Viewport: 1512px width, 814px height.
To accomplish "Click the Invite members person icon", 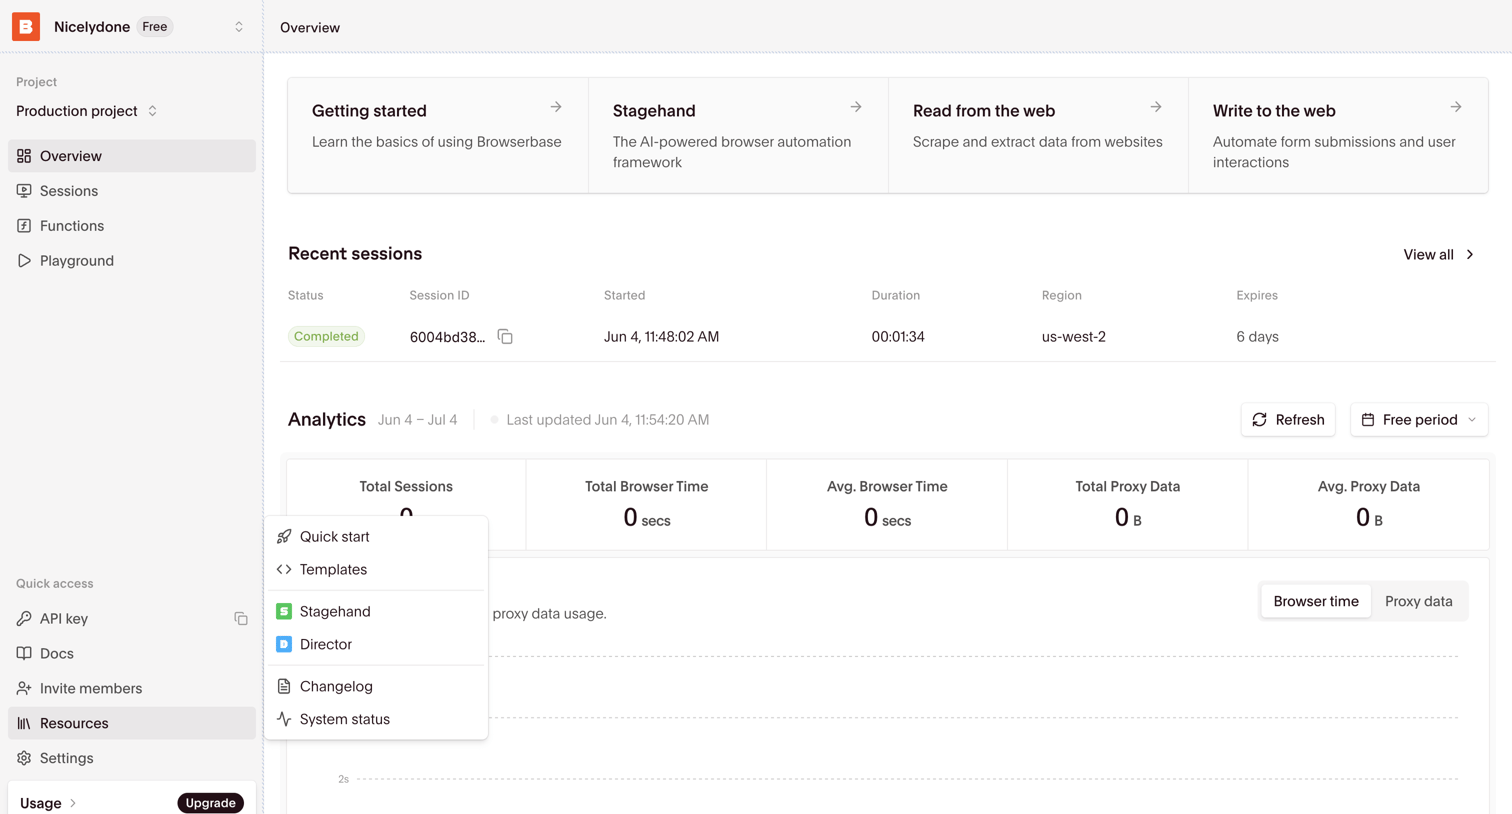I will click(24, 689).
